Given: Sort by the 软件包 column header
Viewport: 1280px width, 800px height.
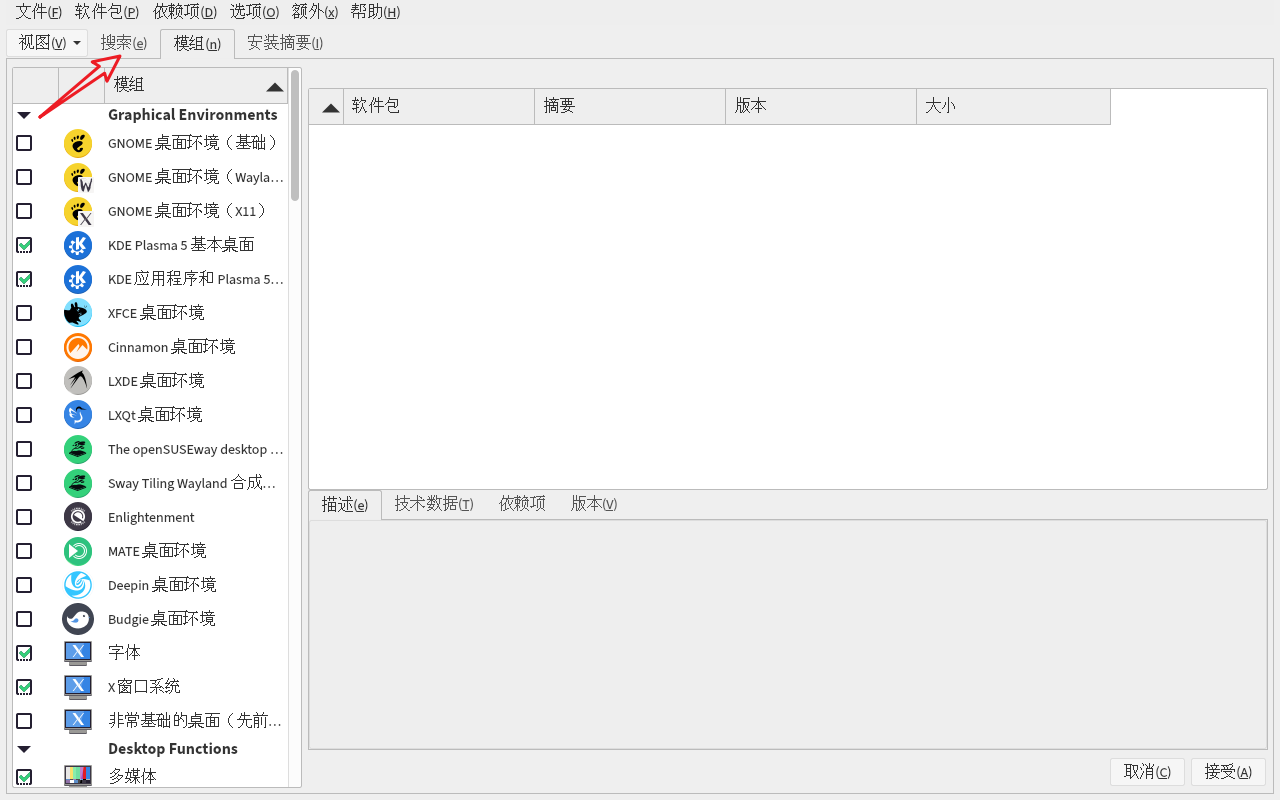Looking at the screenshot, I should coord(439,107).
